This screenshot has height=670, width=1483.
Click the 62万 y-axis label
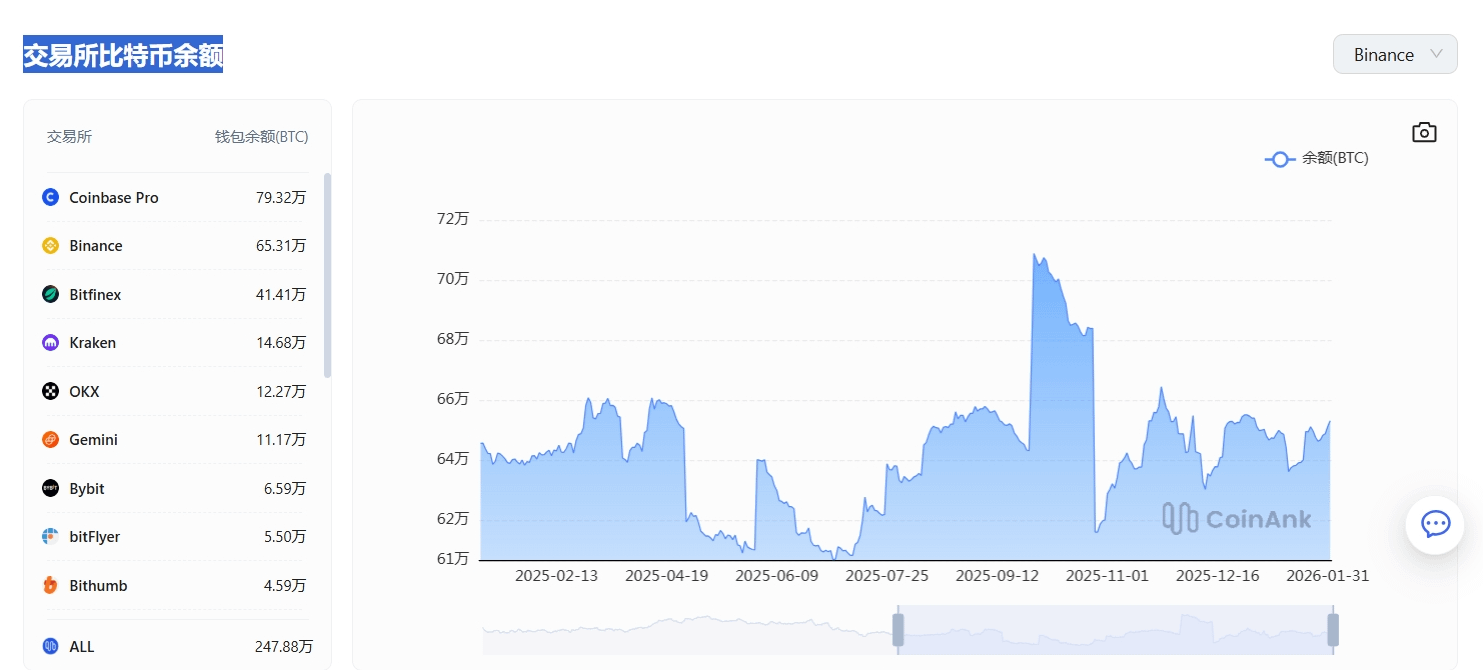[x=453, y=518]
